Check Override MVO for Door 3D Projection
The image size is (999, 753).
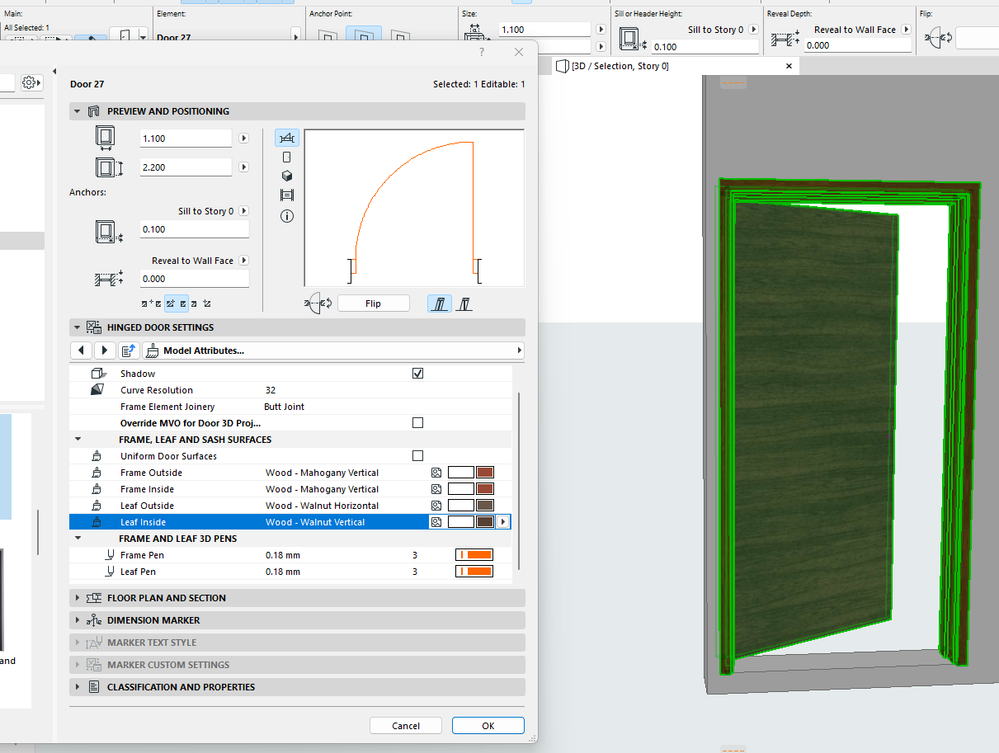(x=418, y=423)
